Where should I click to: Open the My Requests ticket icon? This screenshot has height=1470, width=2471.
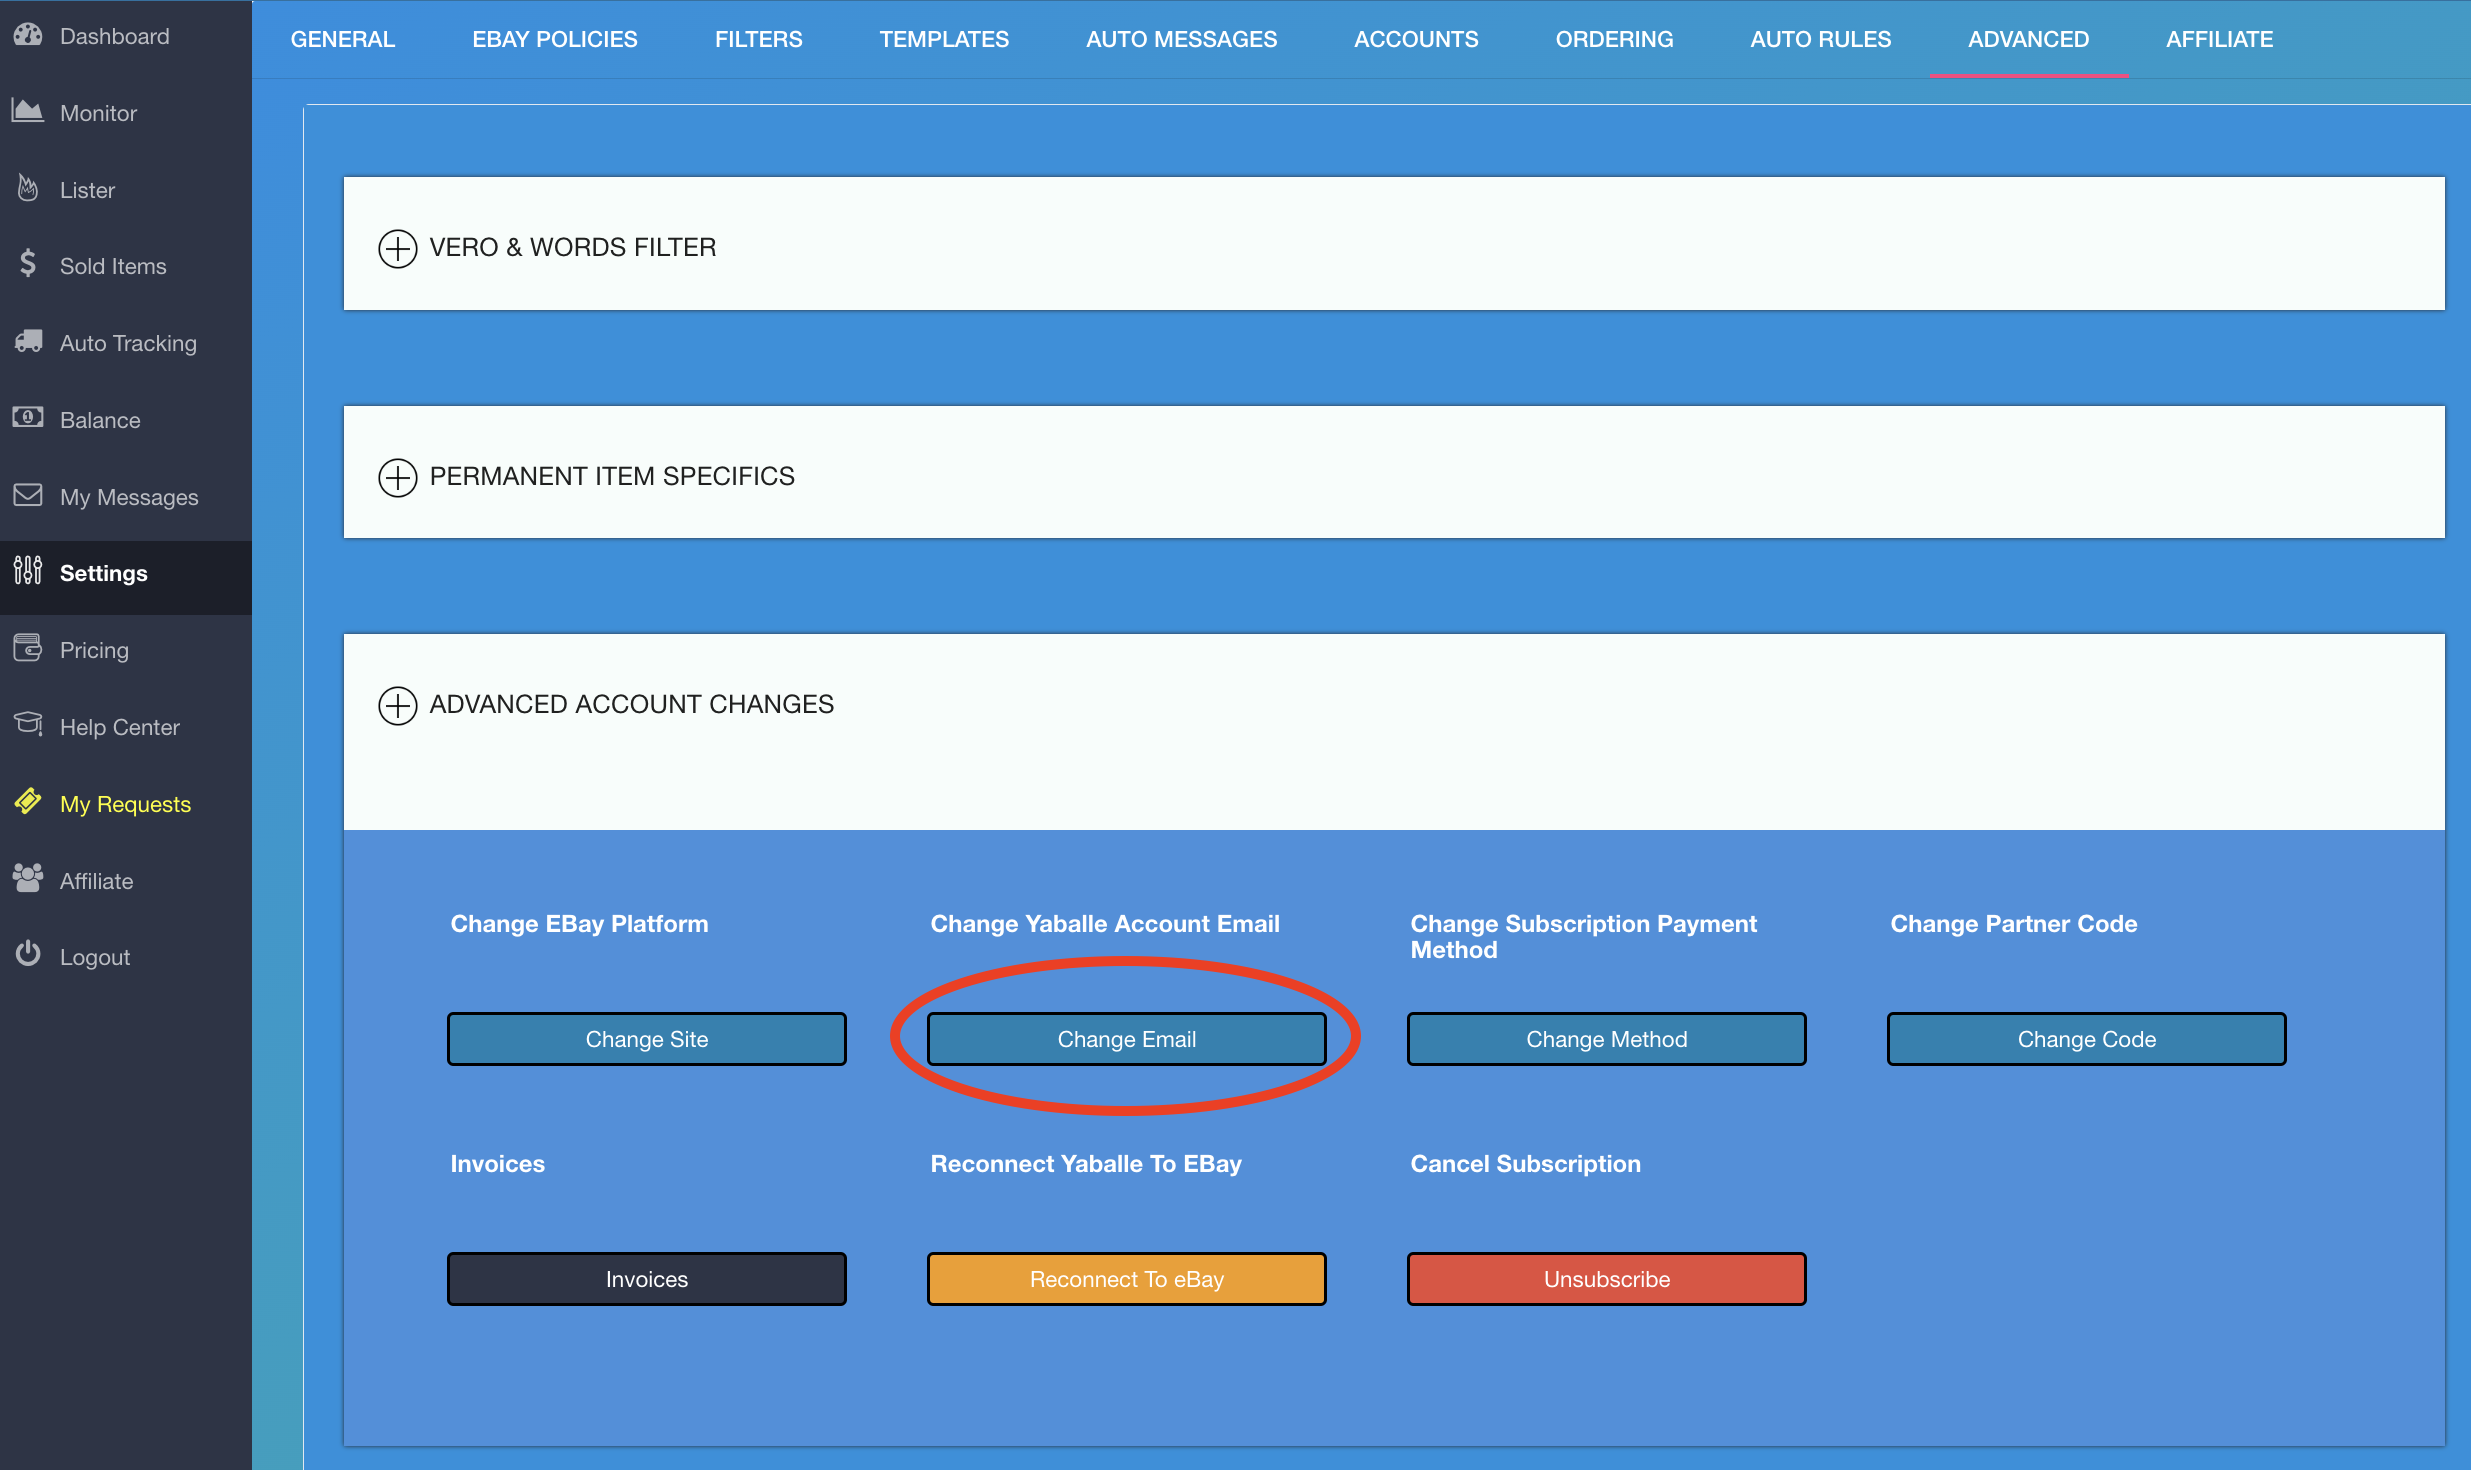28,801
